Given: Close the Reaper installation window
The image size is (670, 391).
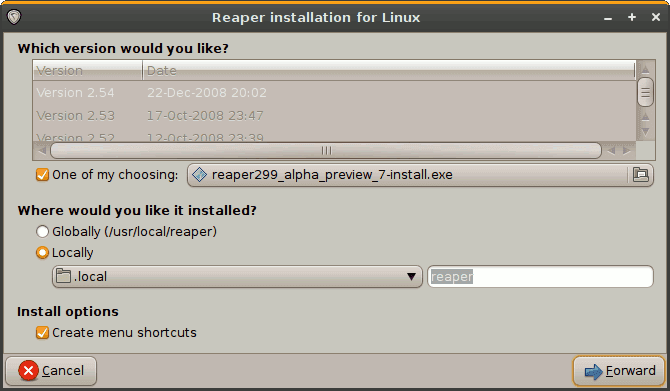Looking at the screenshot, I should coord(656,17).
